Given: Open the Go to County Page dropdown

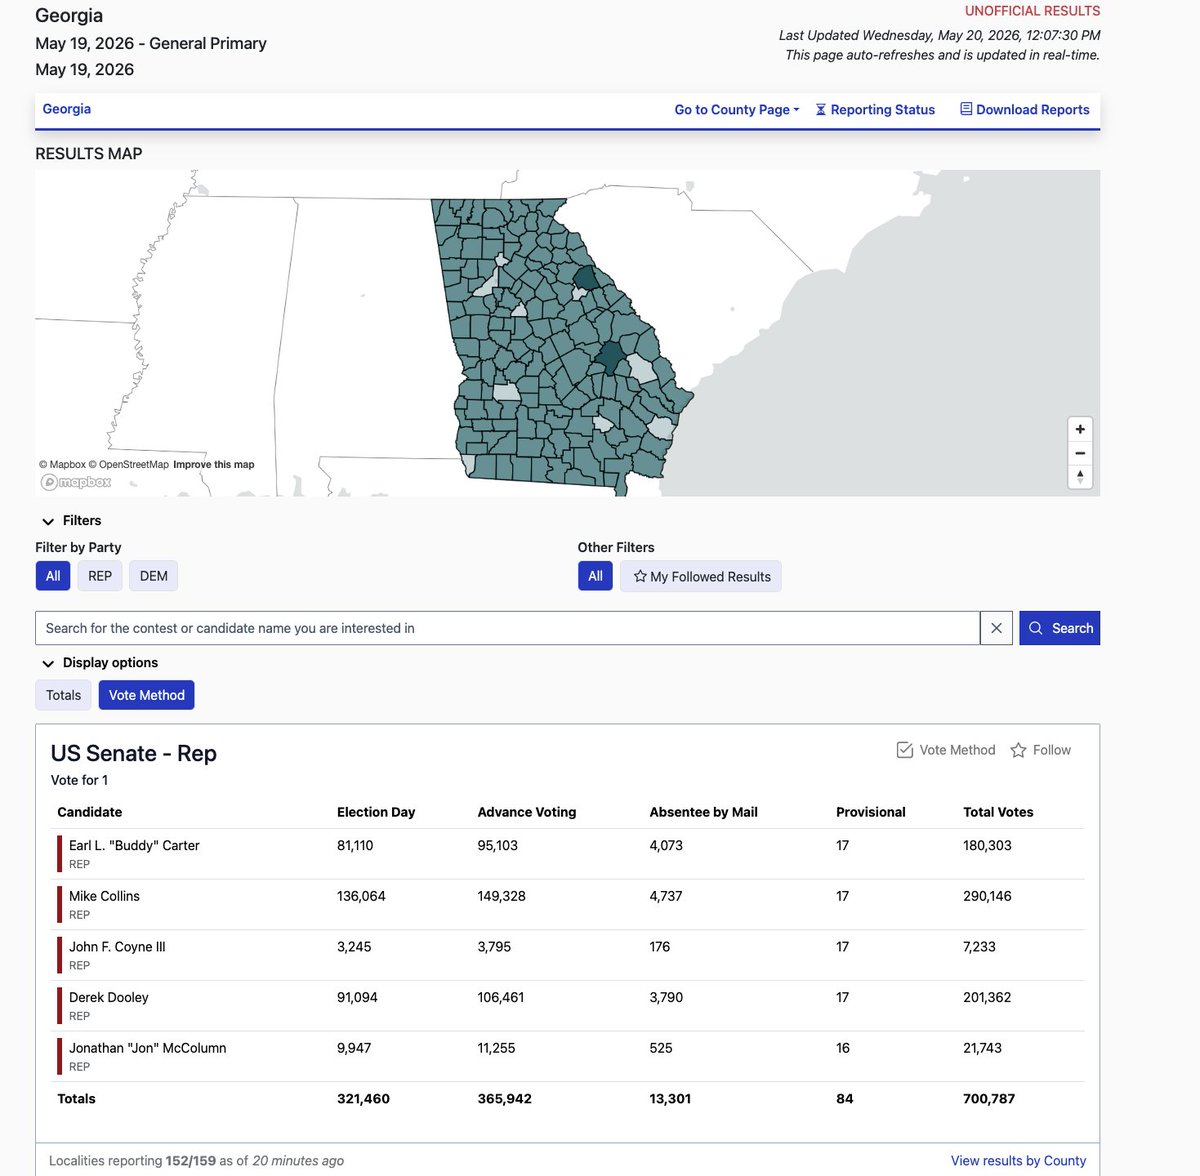Looking at the screenshot, I should [737, 110].
